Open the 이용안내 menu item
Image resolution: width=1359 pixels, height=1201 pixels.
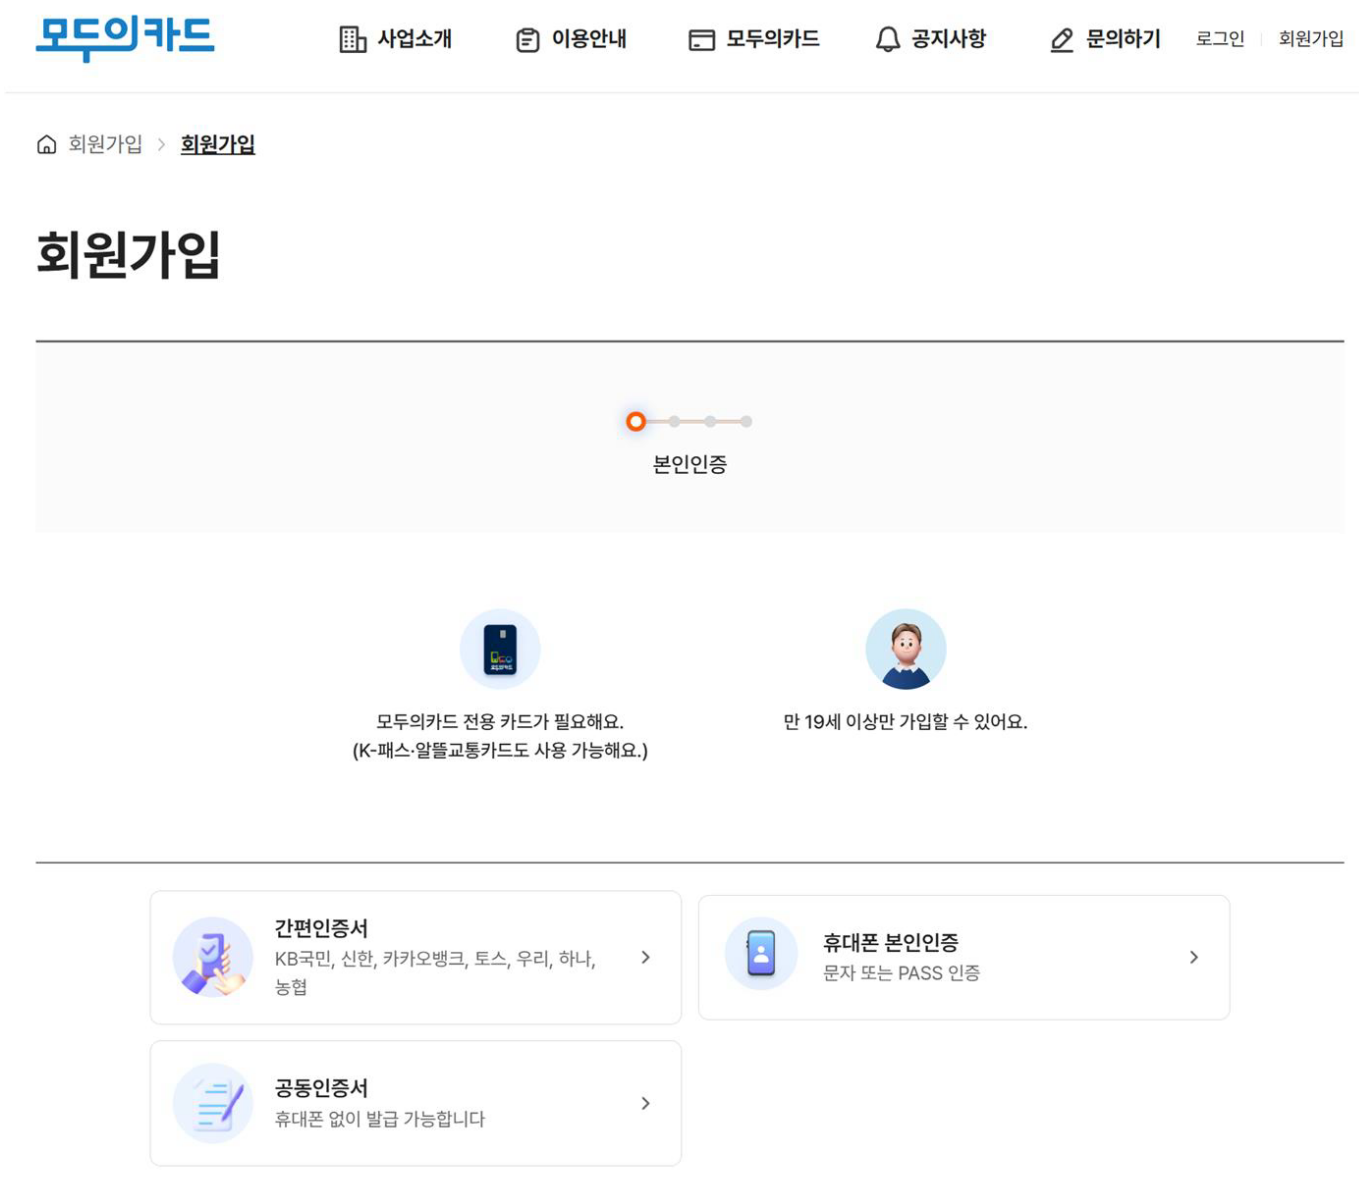pos(572,40)
